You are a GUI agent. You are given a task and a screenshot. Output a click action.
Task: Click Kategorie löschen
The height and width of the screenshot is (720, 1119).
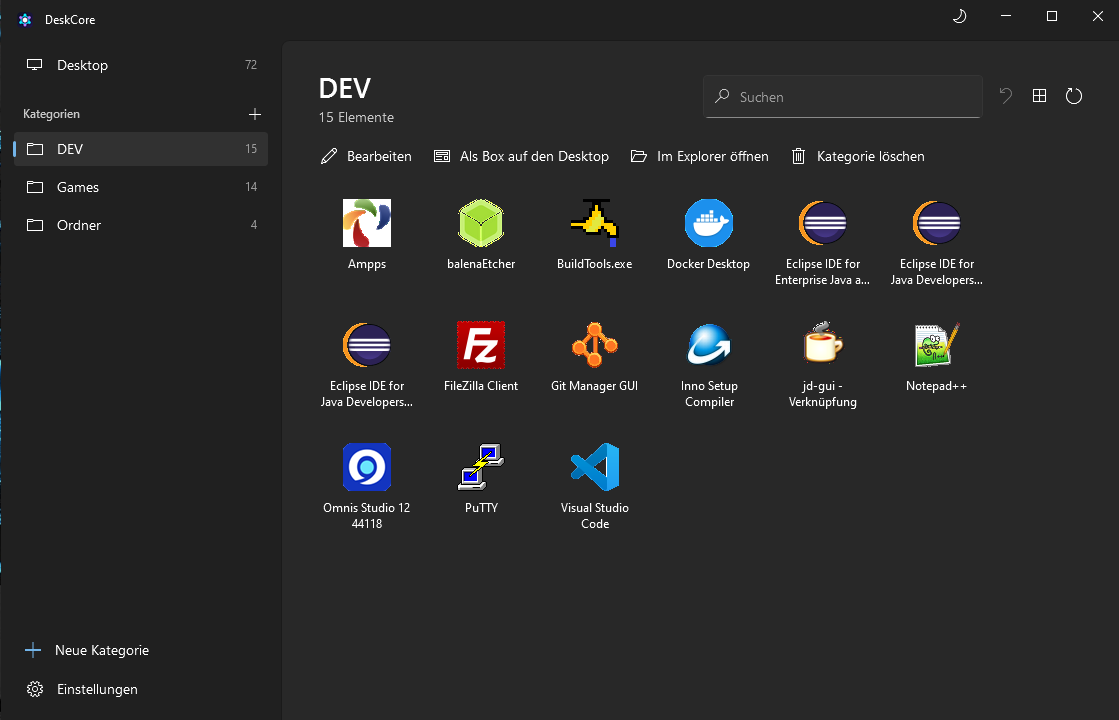[x=858, y=156]
